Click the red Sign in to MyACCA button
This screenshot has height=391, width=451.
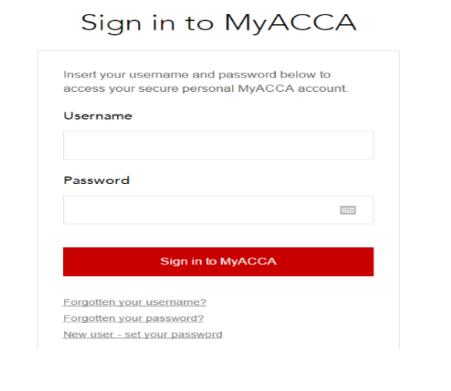[218, 261]
